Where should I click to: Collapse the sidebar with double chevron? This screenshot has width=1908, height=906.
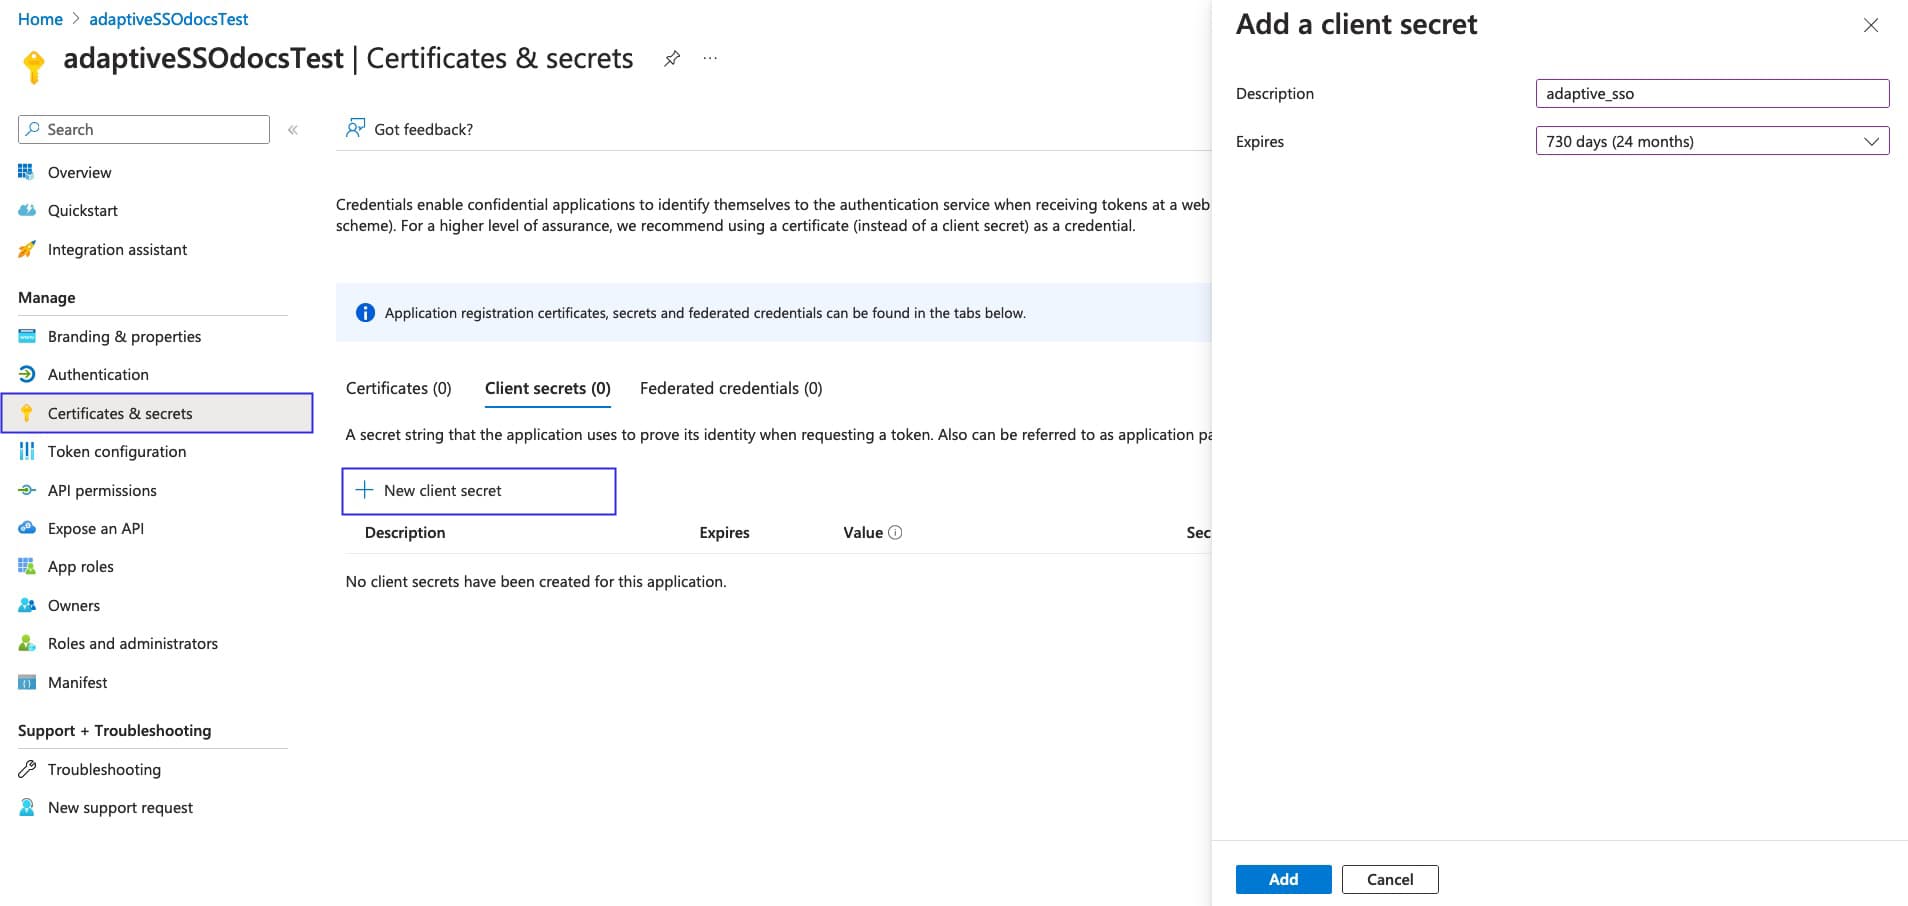click(x=293, y=130)
